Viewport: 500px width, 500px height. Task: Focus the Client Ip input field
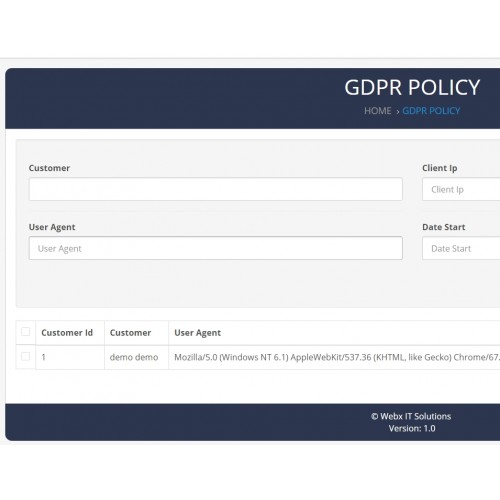461,189
